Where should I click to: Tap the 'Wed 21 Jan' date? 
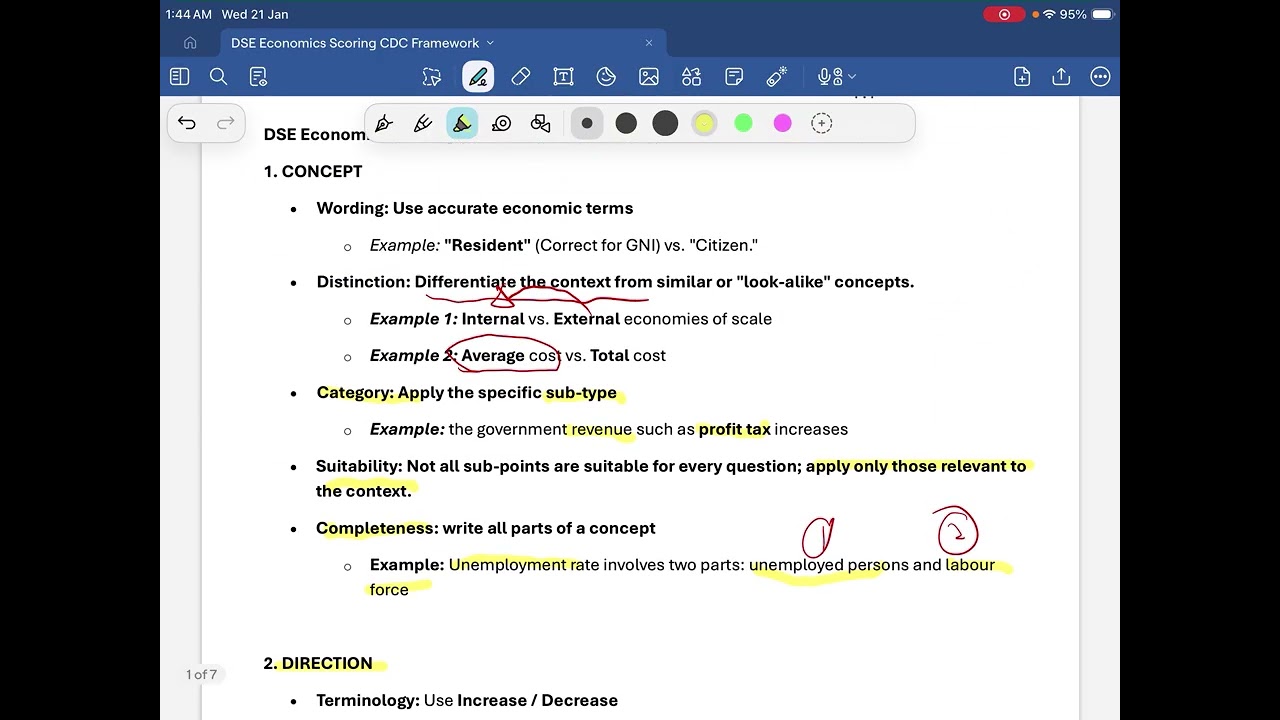coord(255,14)
